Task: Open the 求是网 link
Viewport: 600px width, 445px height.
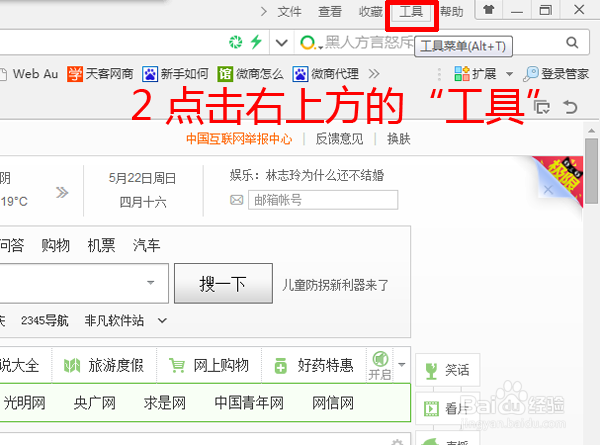Action: pyautogui.click(x=165, y=403)
